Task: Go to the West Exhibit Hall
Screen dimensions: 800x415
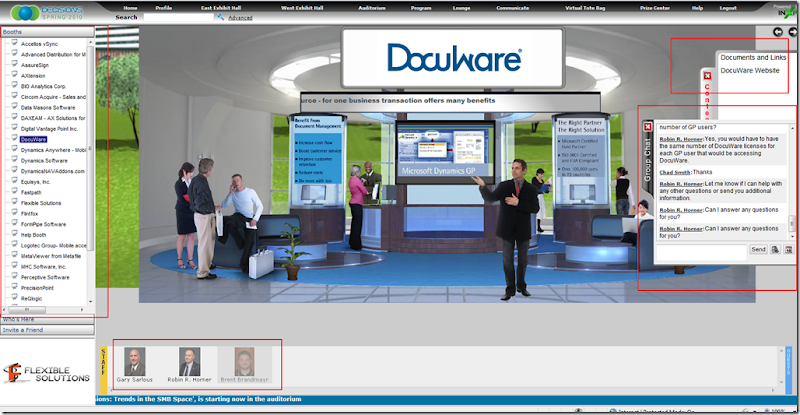Action: [x=302, y=8]
